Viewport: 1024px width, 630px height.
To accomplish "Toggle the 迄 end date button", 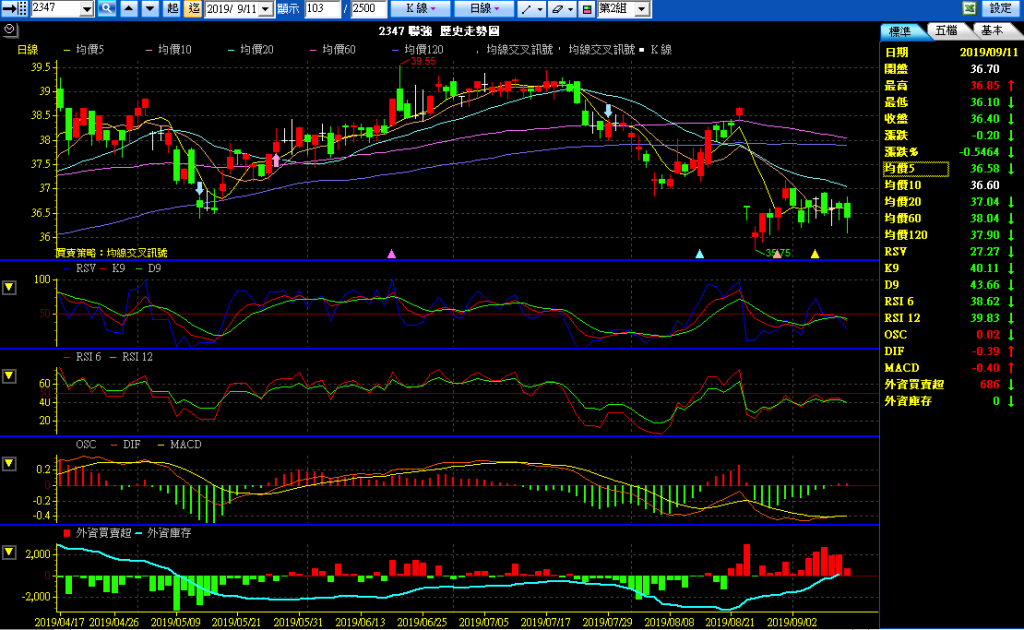I will tap(193, 9).
